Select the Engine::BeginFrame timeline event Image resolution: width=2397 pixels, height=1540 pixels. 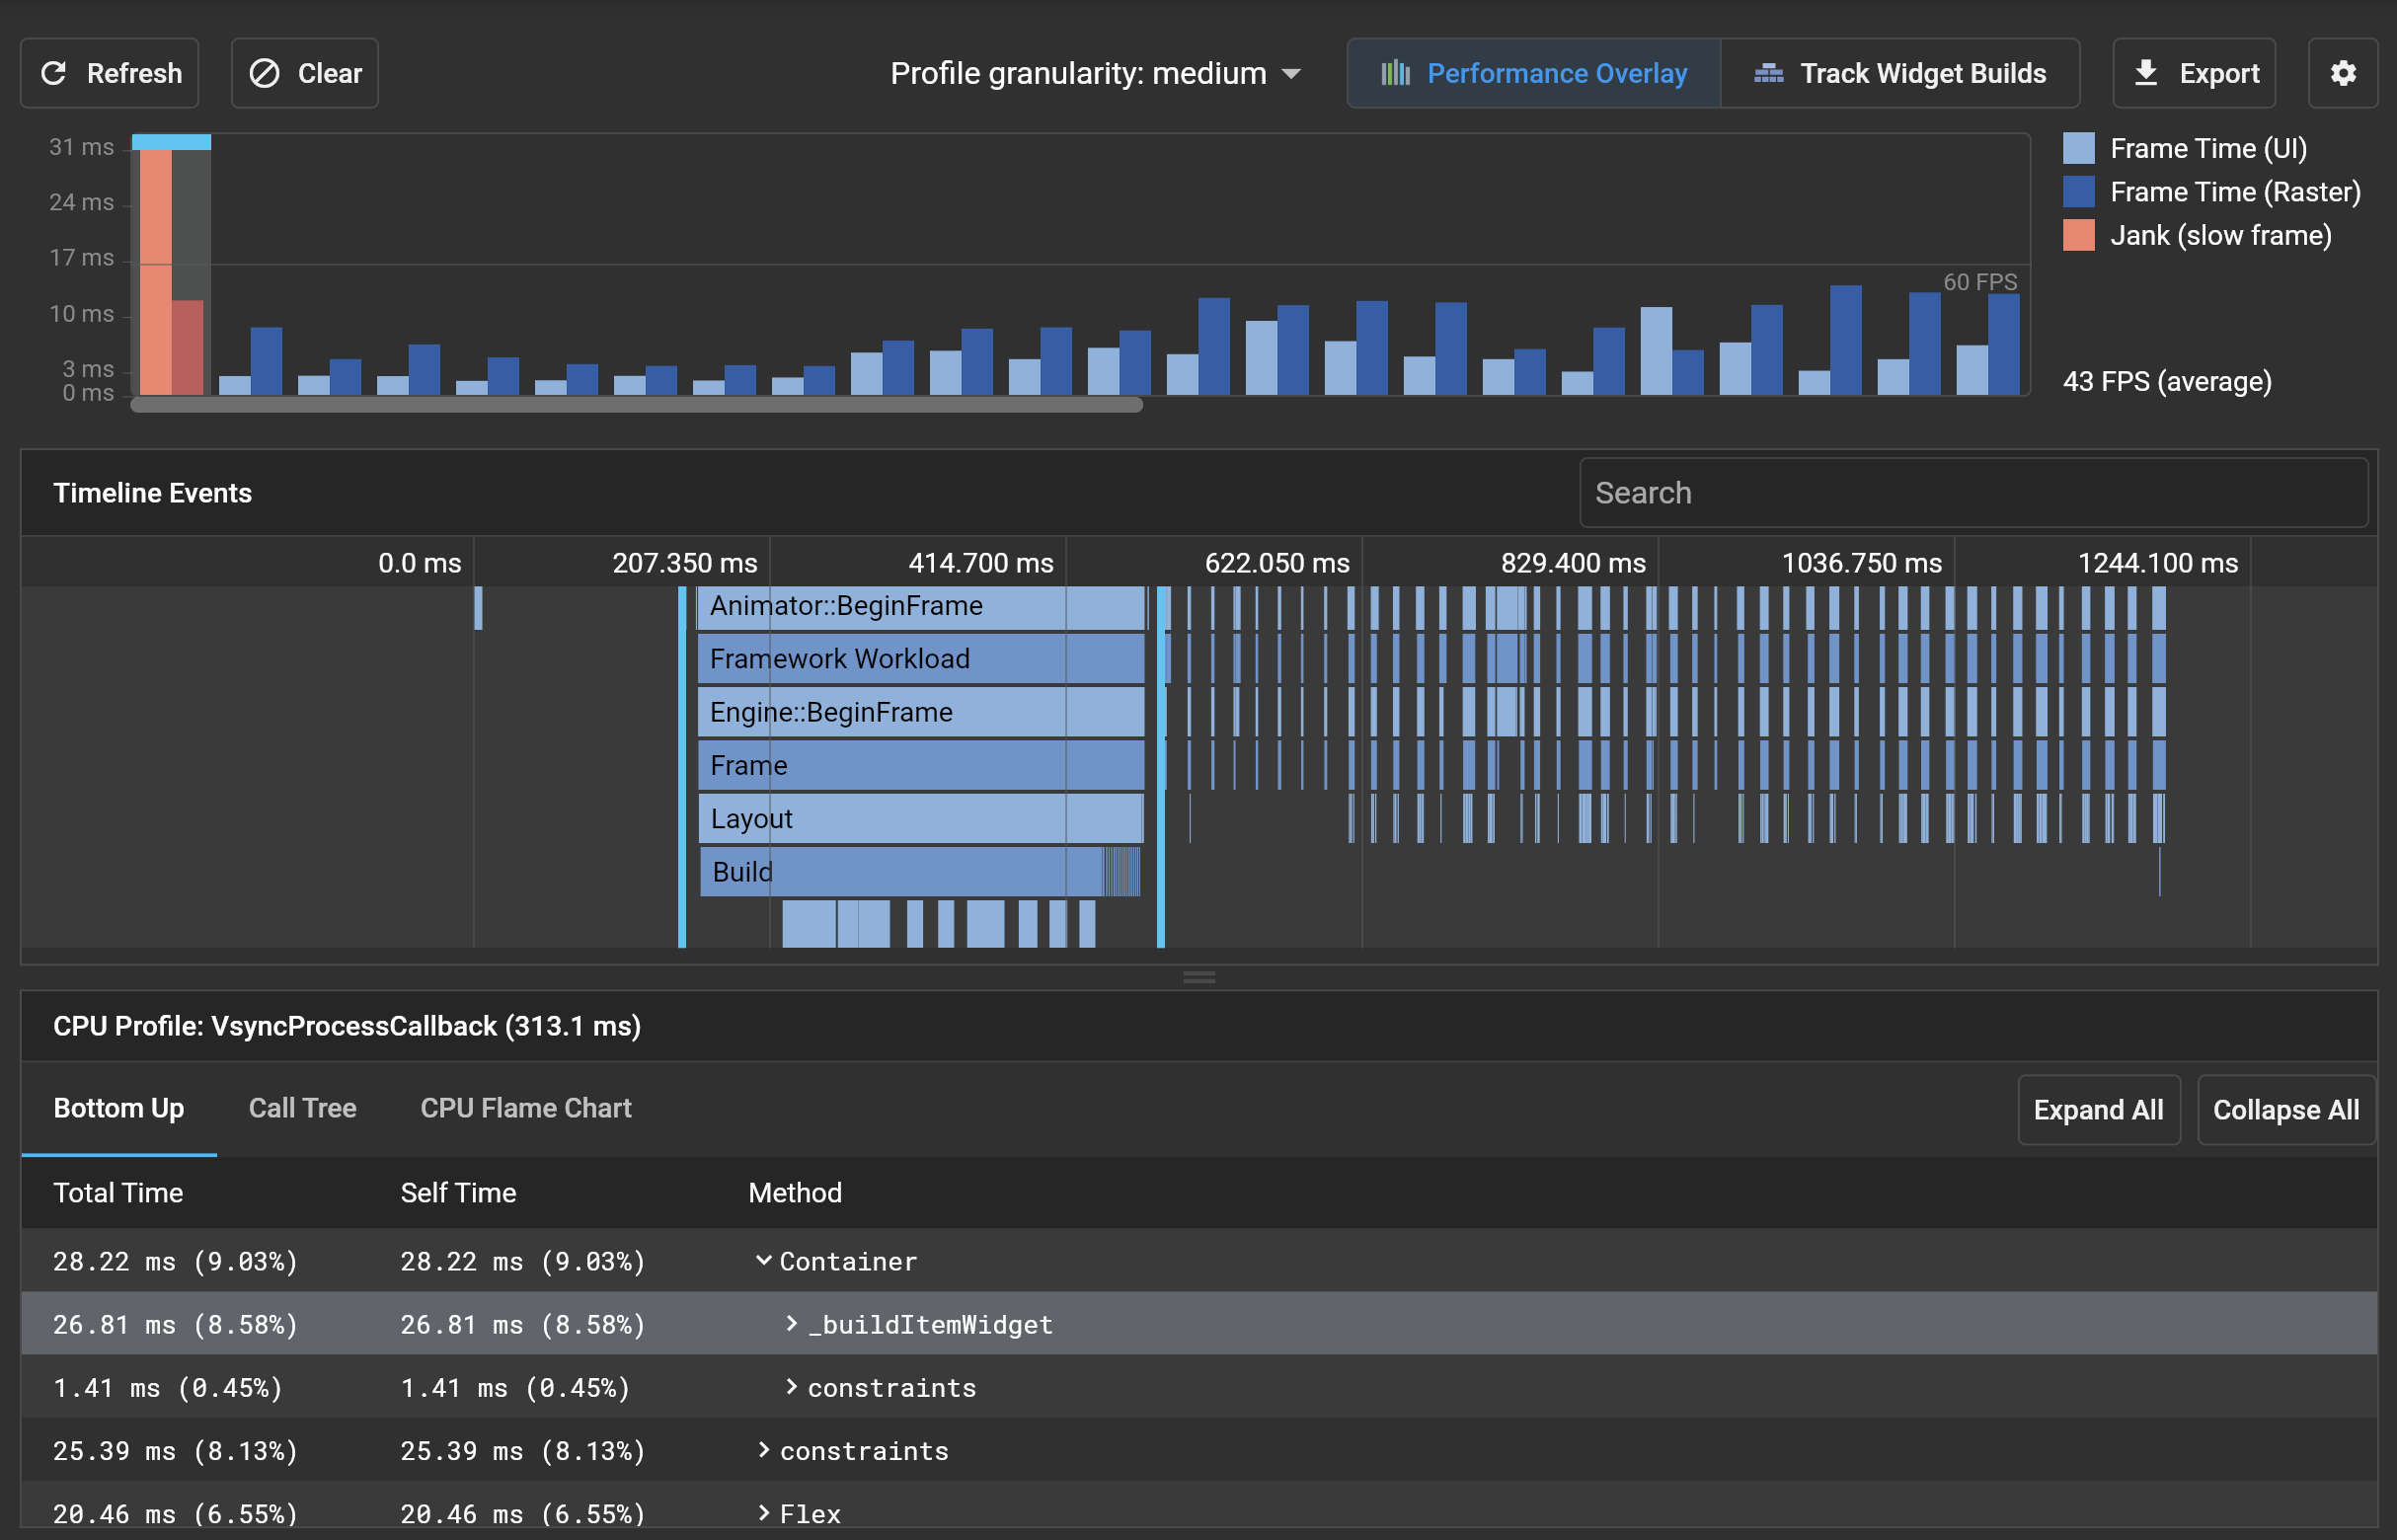click(x=921, y=712)
